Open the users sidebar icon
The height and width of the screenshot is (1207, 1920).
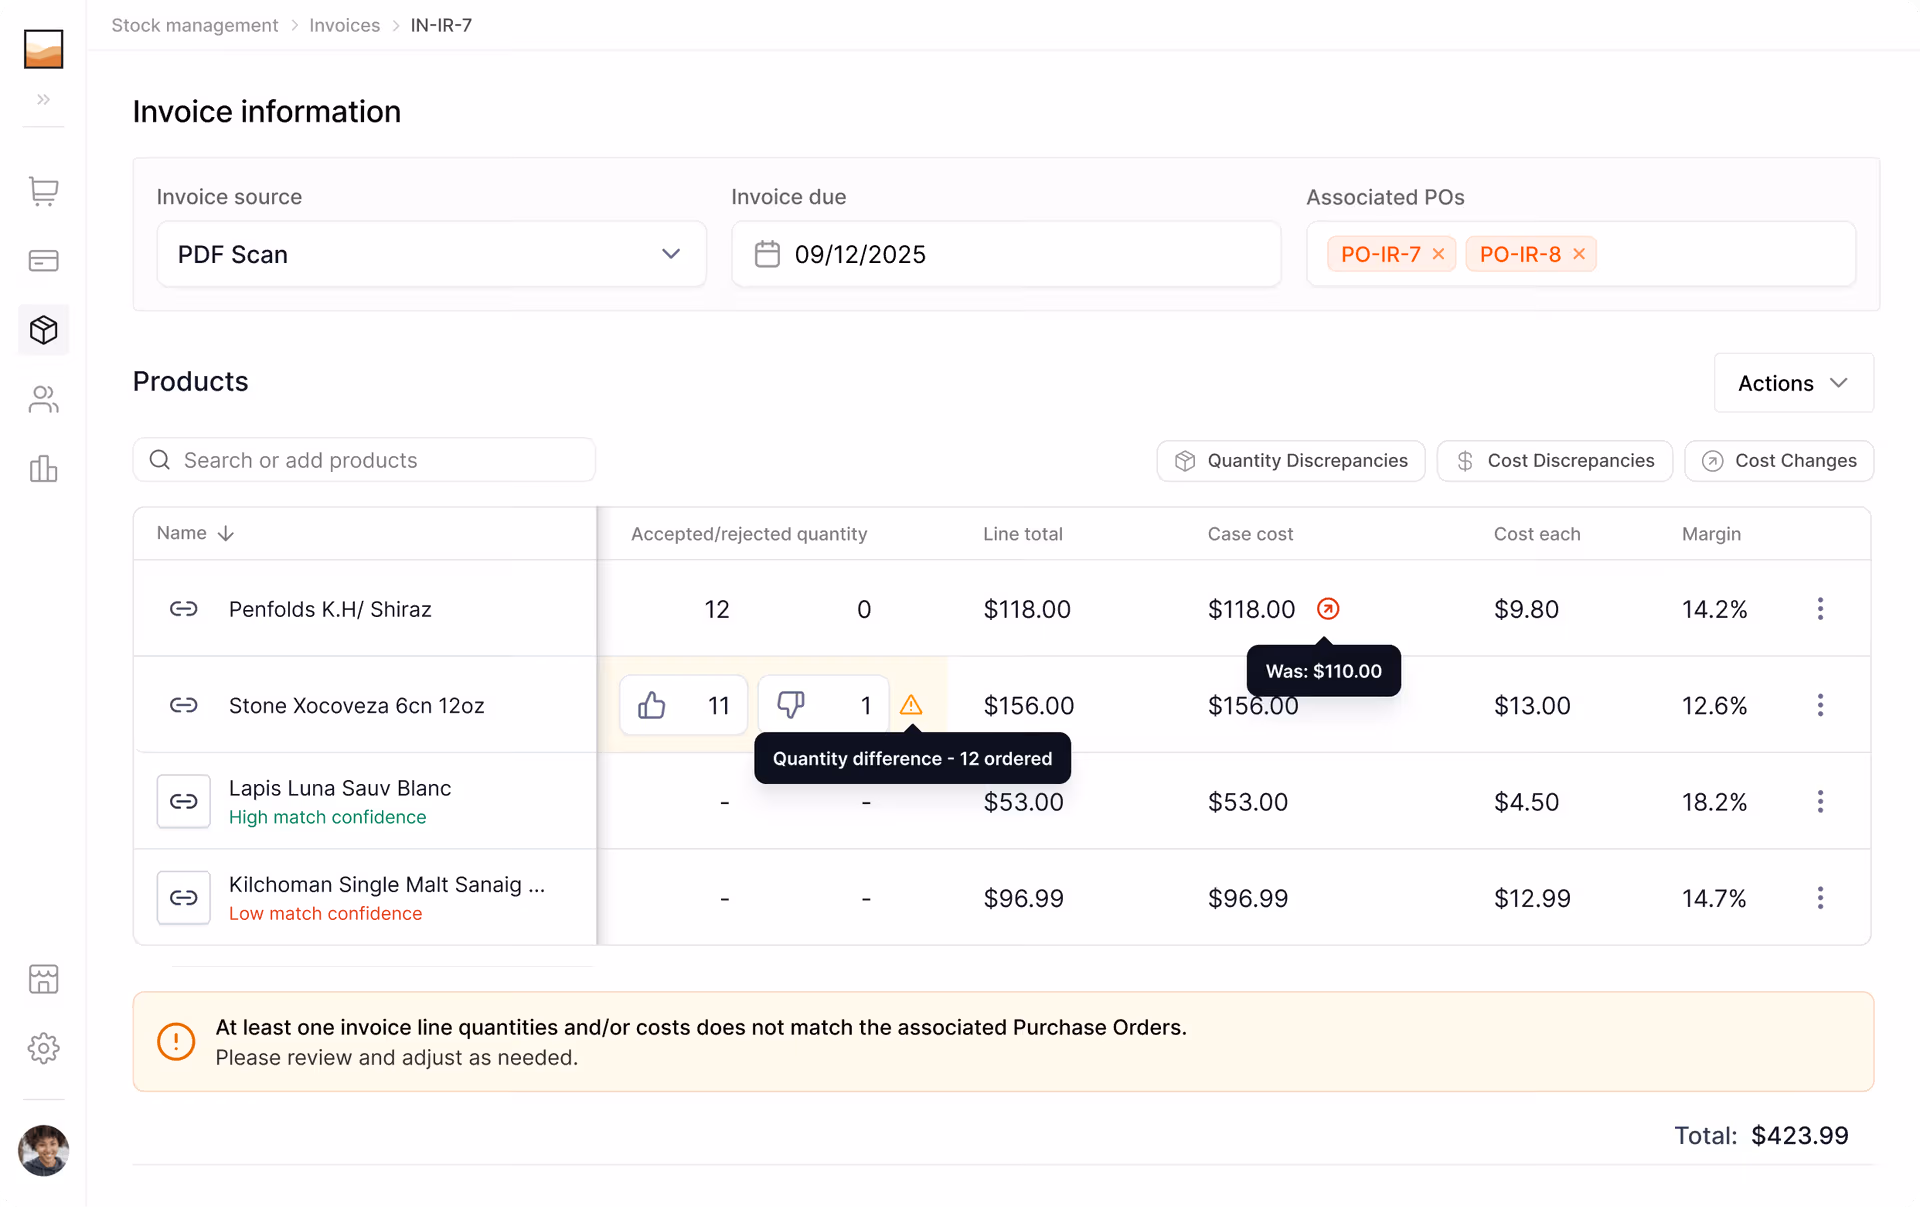[x=43, y=400]
